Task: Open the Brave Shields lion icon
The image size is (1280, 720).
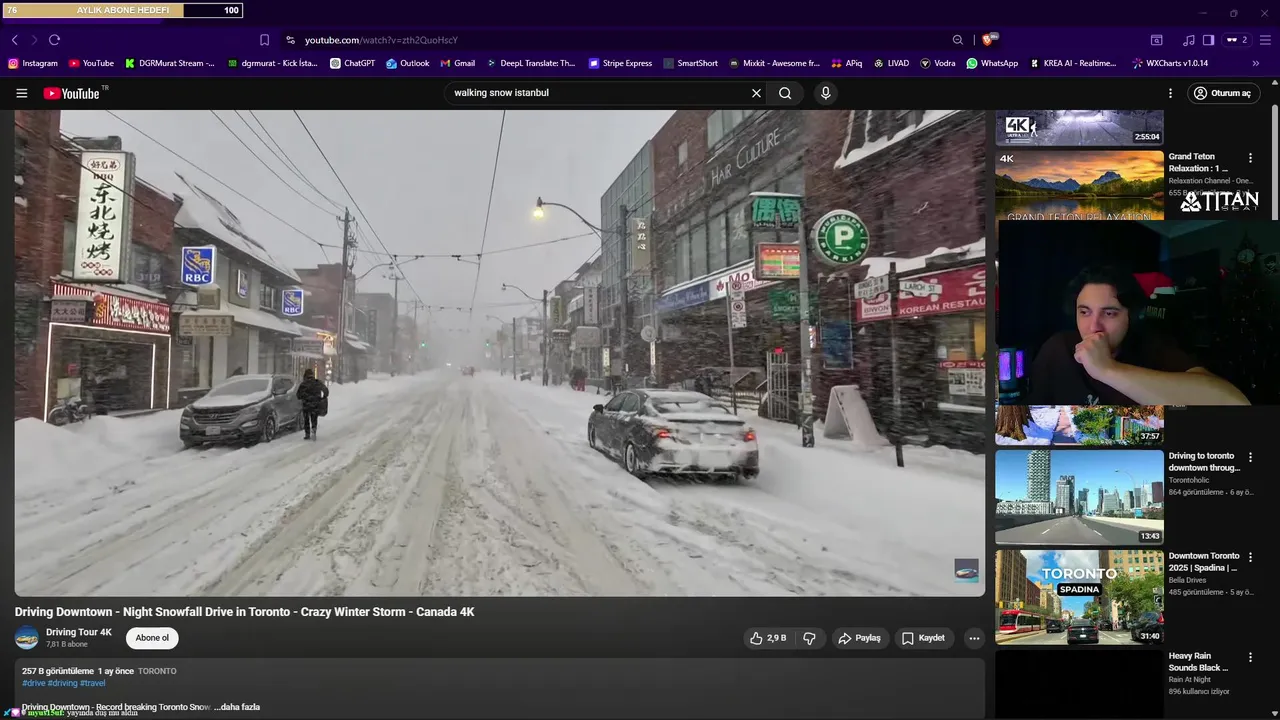Action: (x=988, y=40)
